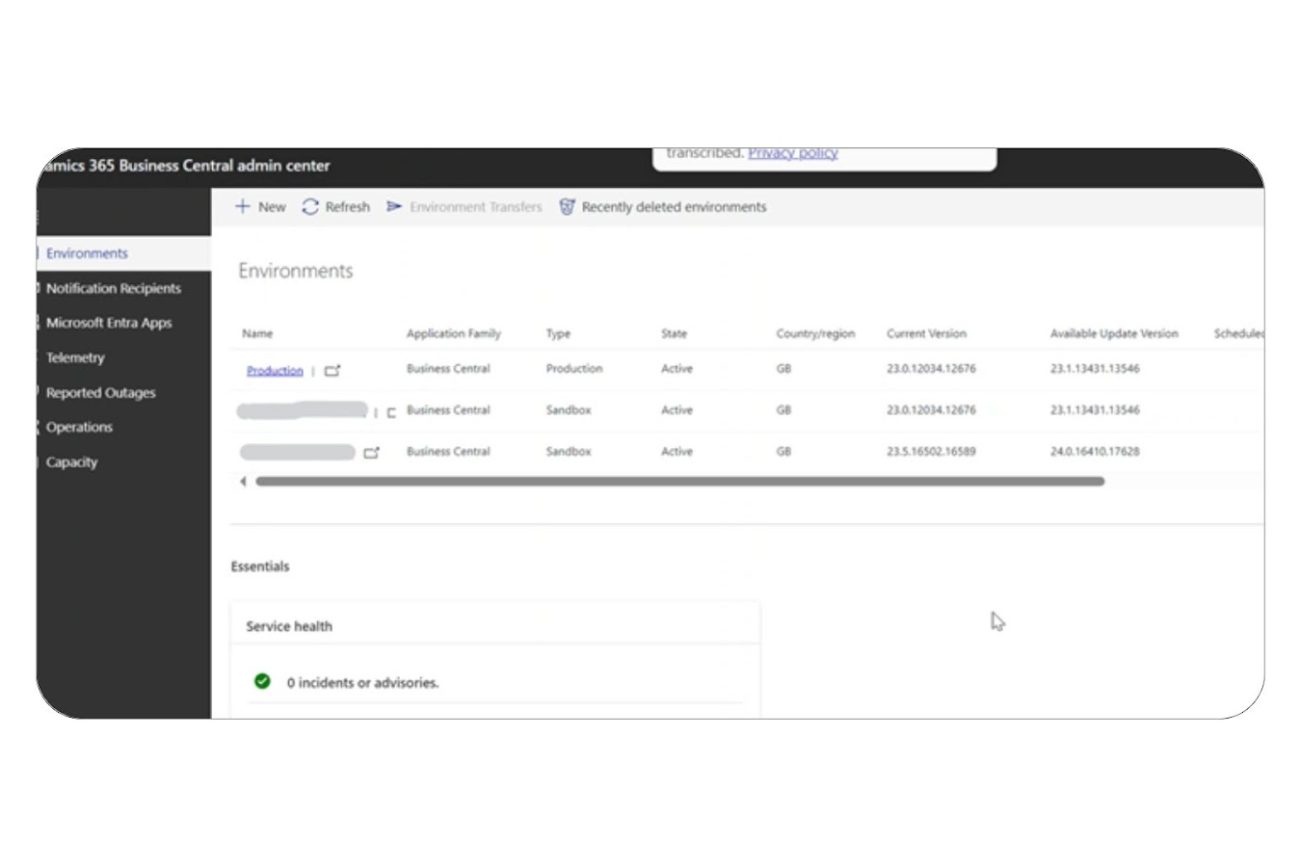The width and height of the screenshot is (1300, 867).
Task: Click available update version 24.0.16410.17628
Action: [1095, 452]
